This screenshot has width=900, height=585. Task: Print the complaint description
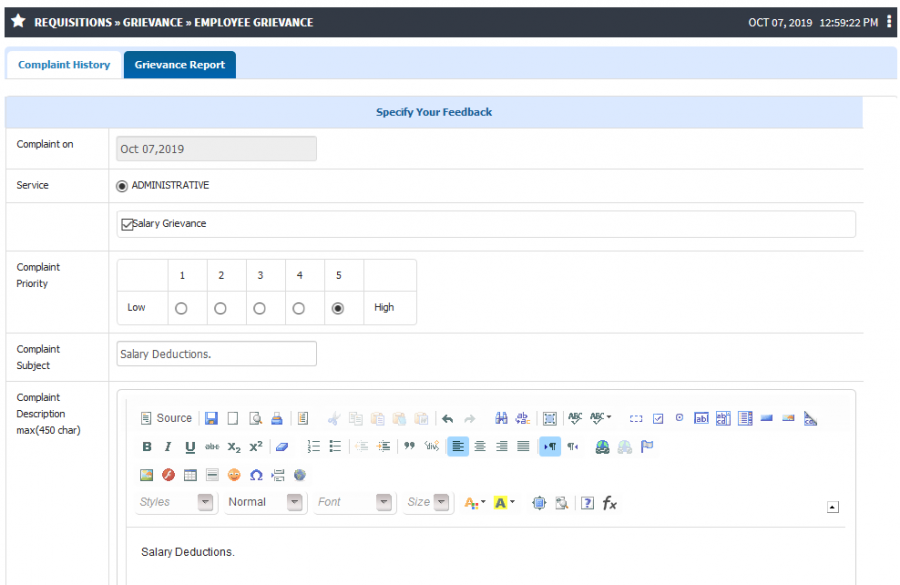(277, 419)
